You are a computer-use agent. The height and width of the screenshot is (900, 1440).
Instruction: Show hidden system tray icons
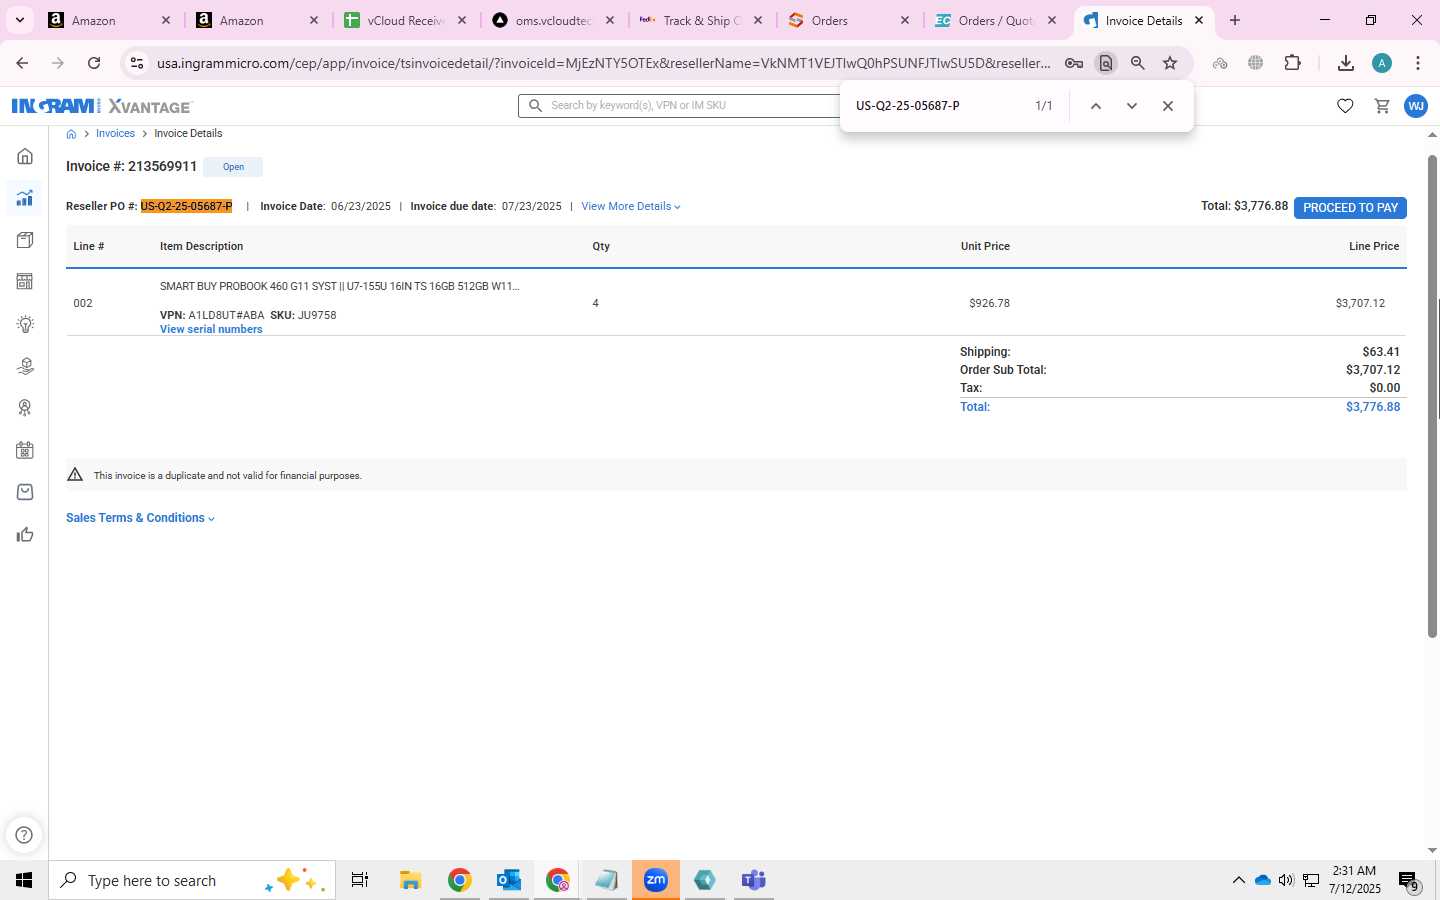[x=1238, y=880]
